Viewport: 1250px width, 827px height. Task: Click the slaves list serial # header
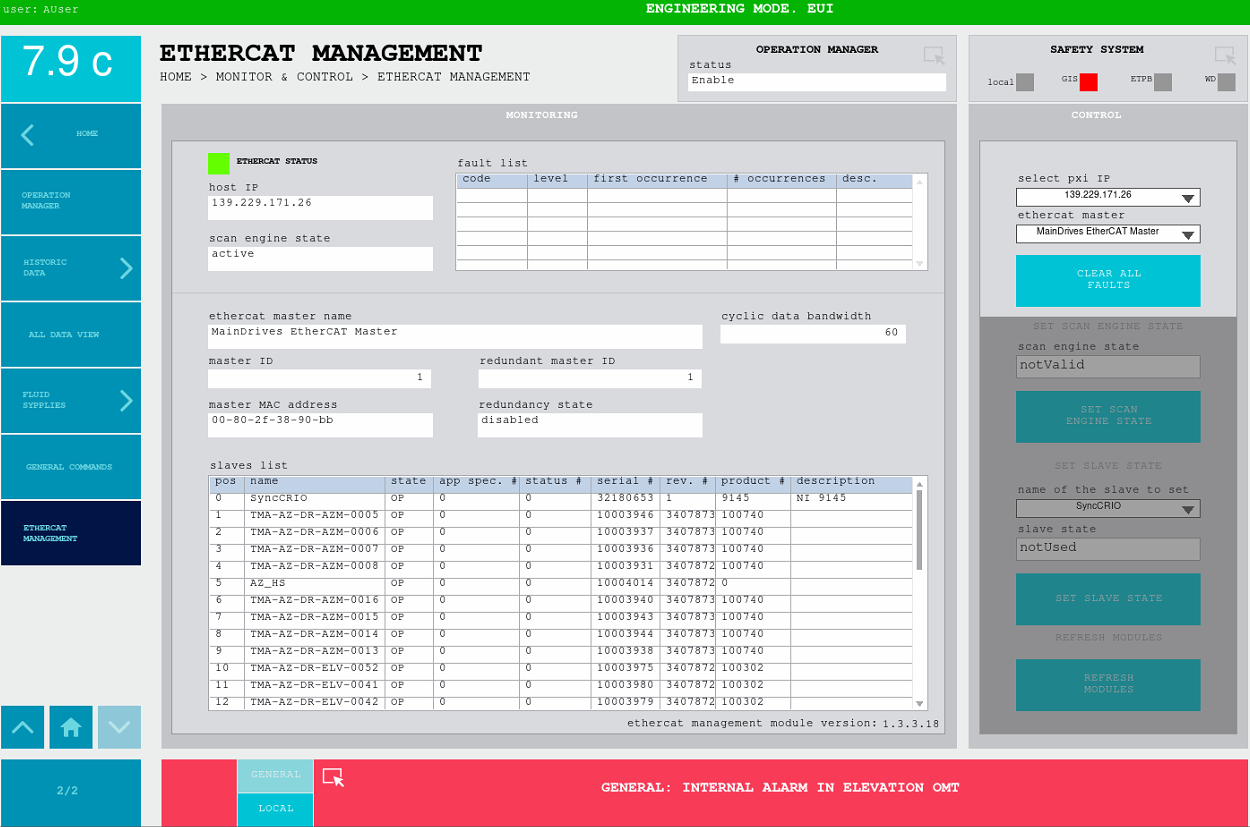point(626,482)
